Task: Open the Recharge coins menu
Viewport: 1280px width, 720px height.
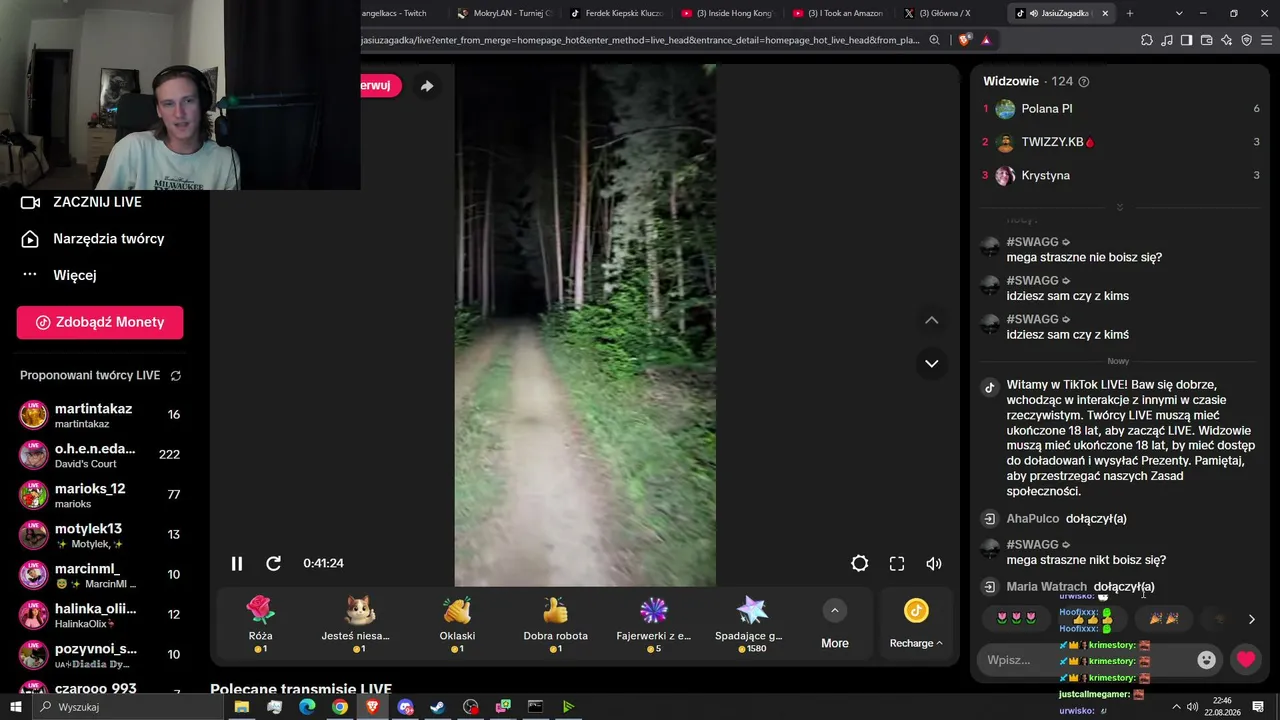Action: [x=916, y=624]
